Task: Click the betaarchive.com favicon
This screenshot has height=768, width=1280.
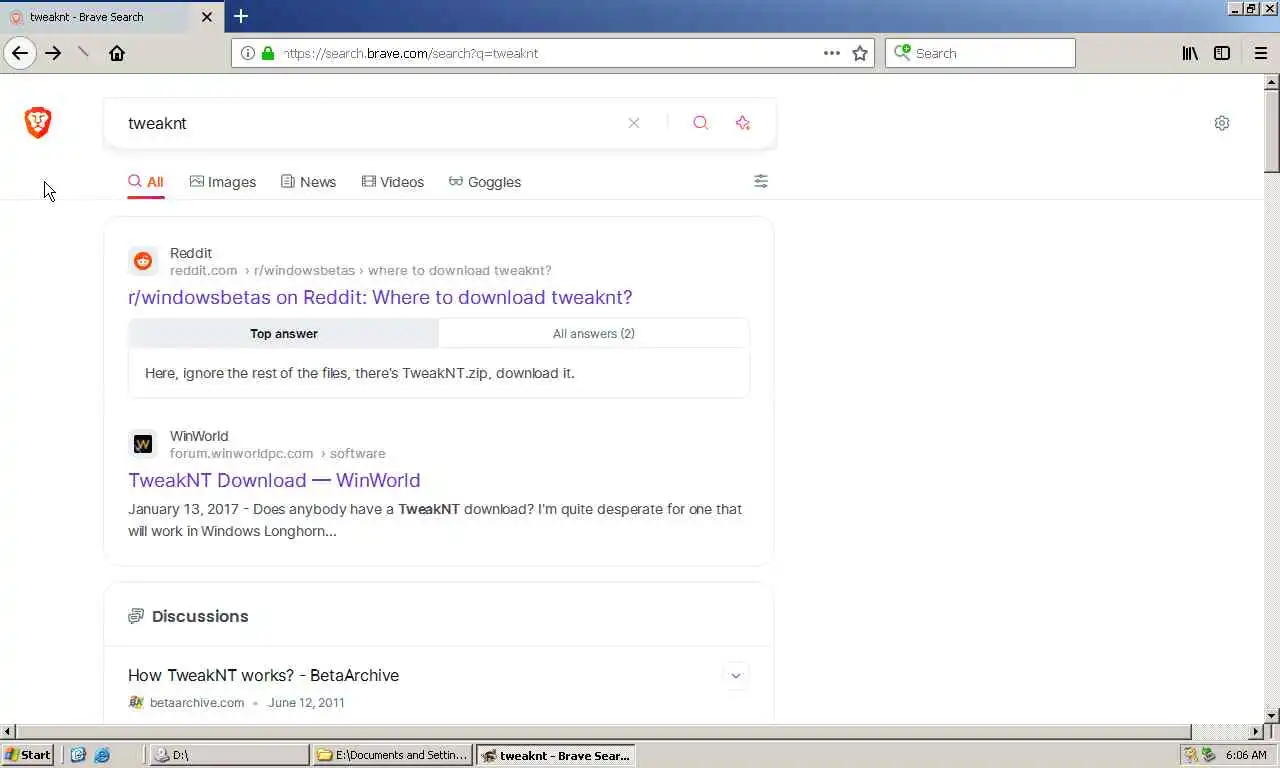Action: (x=136, y=702)
